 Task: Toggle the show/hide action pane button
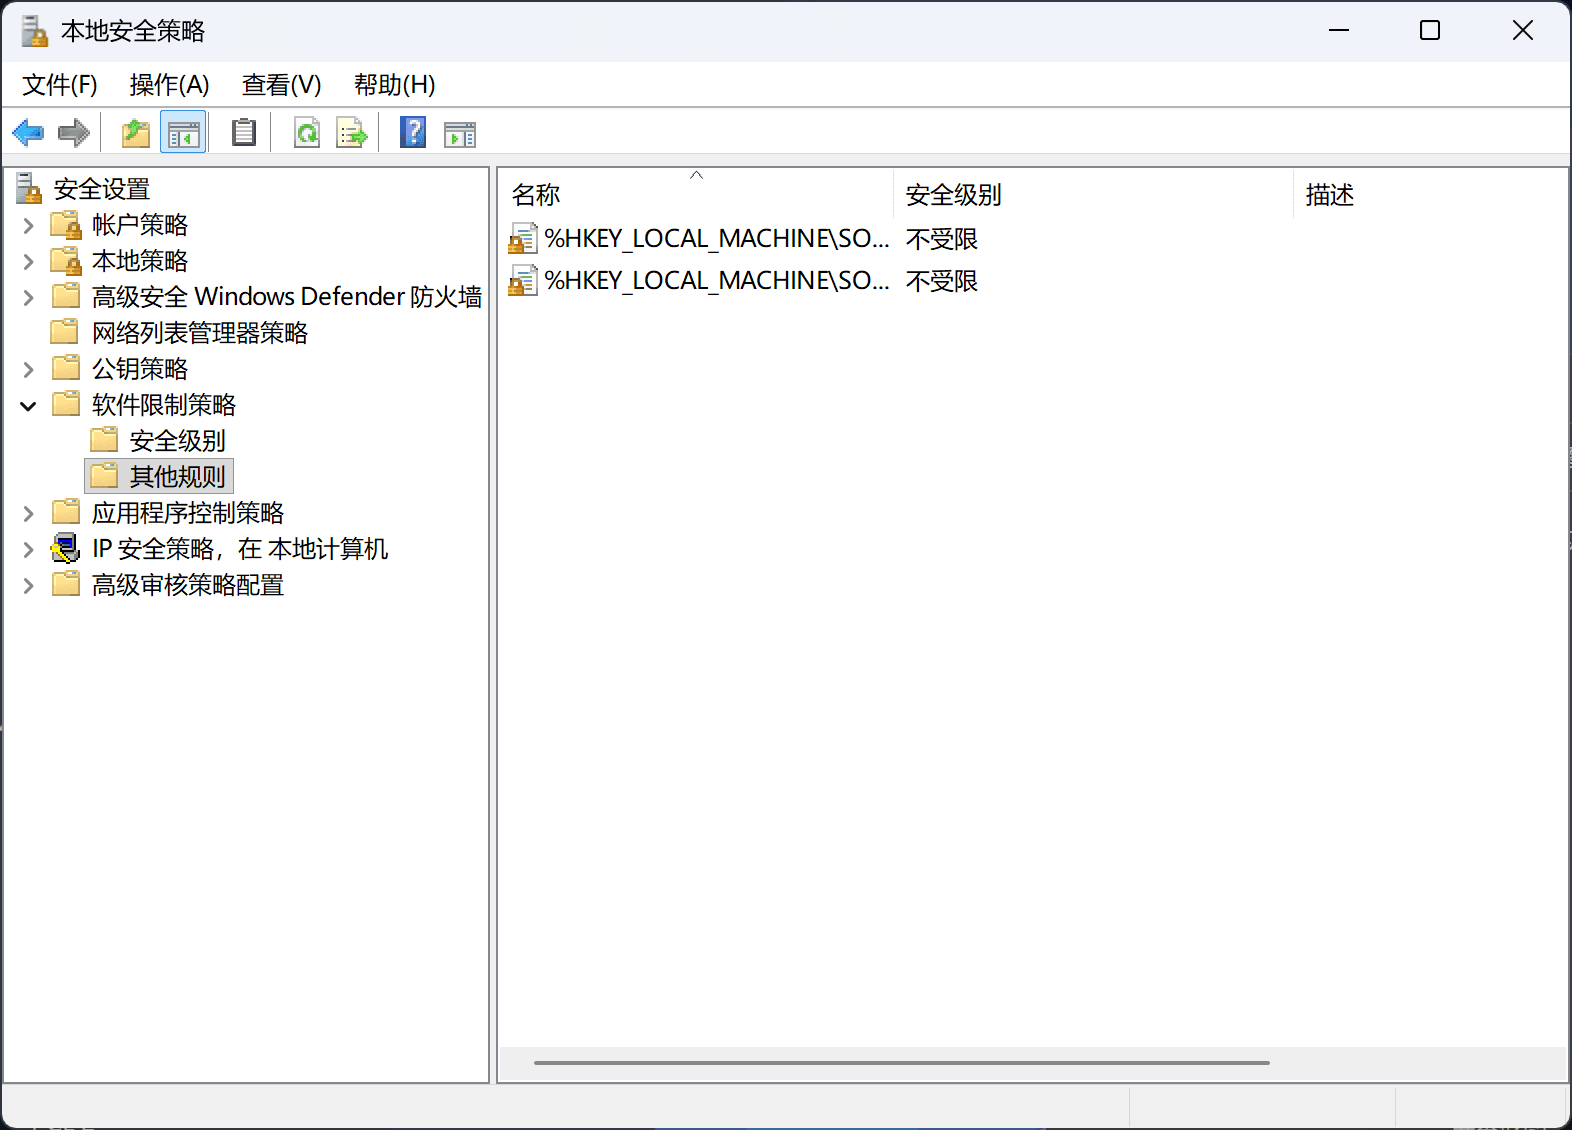tap(460, 133)
